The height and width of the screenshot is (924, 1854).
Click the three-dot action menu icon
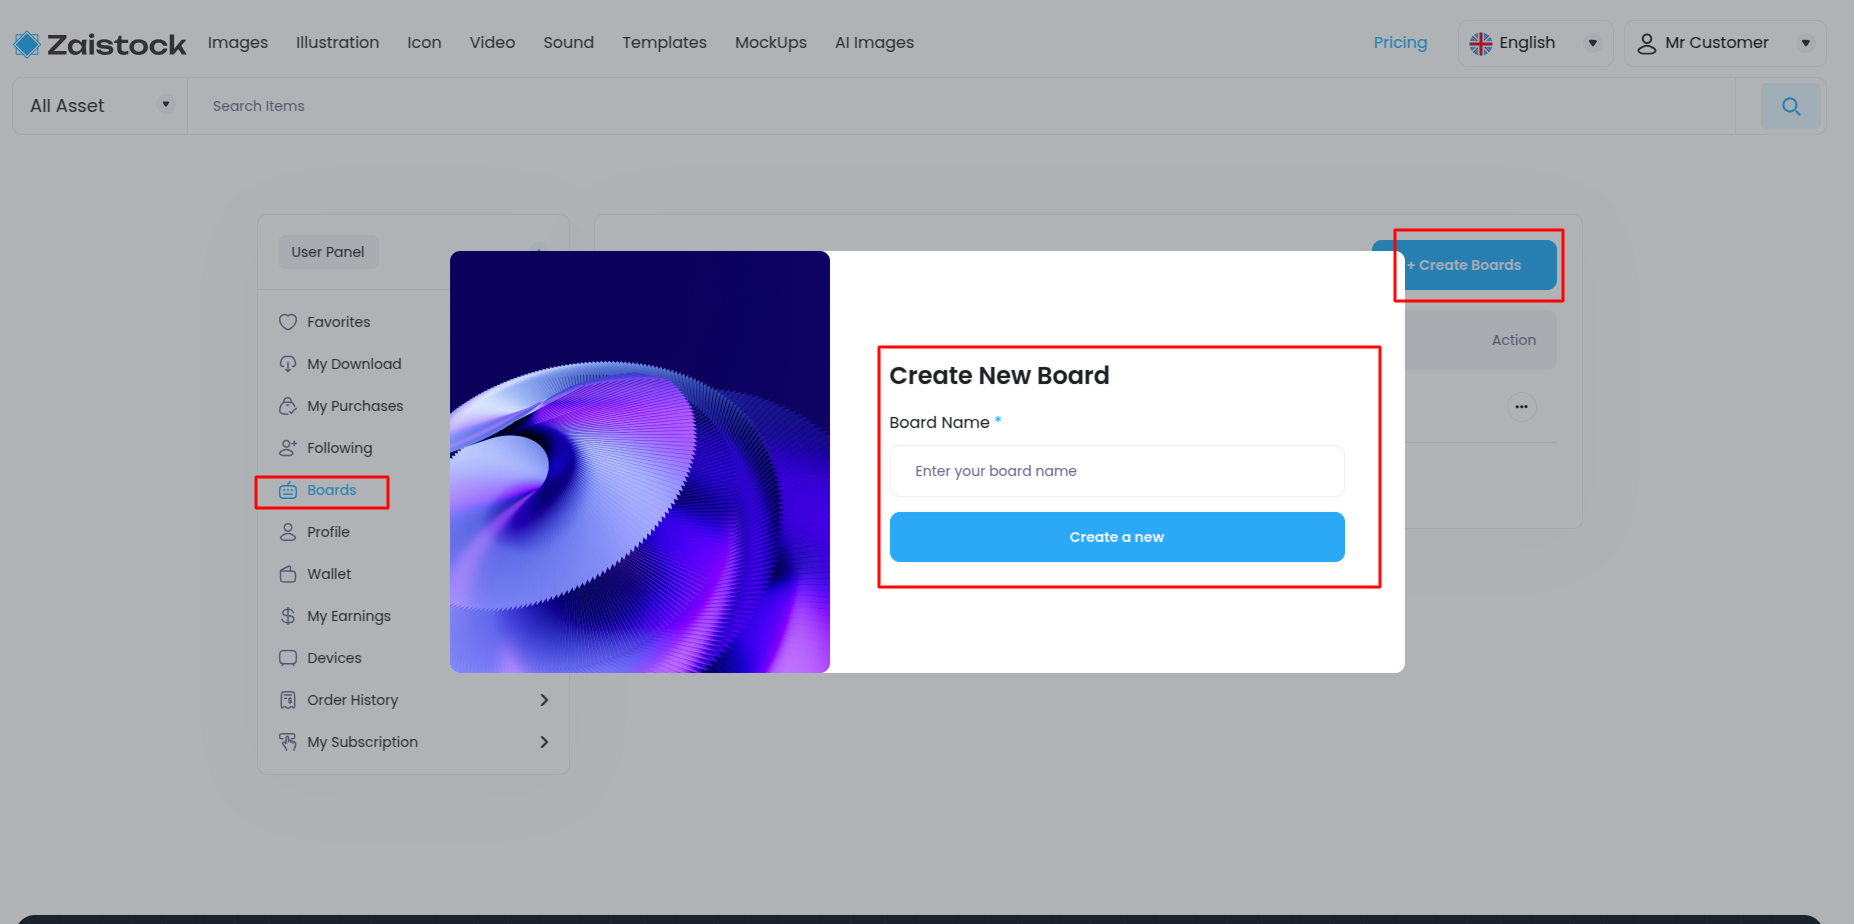[x=1521, y=407]
